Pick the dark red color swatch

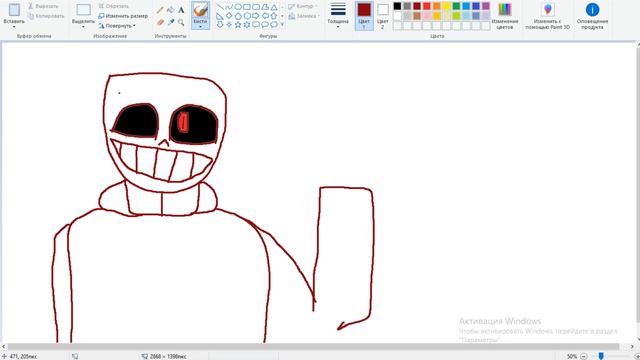point(417,6)
